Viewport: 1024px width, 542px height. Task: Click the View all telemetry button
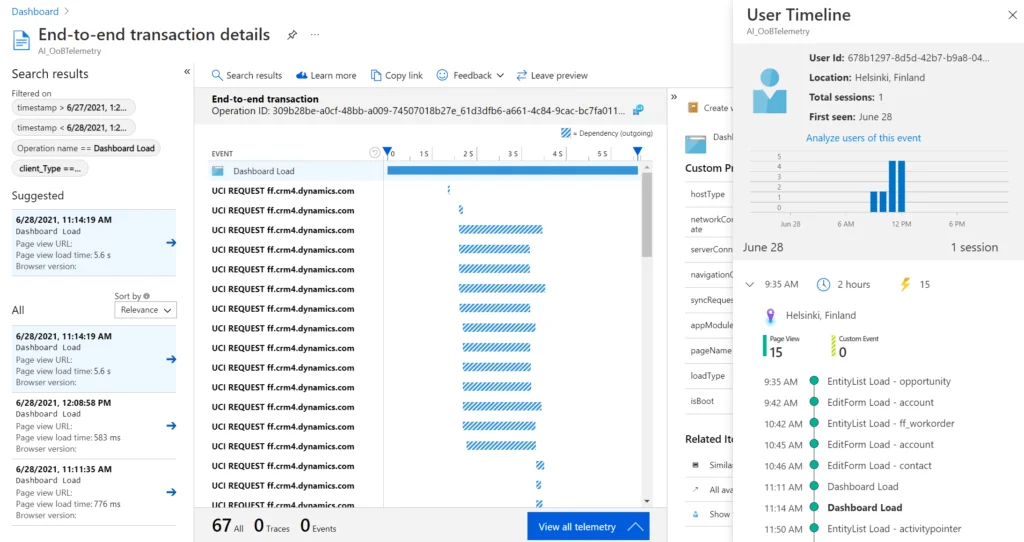coord(588,527)
